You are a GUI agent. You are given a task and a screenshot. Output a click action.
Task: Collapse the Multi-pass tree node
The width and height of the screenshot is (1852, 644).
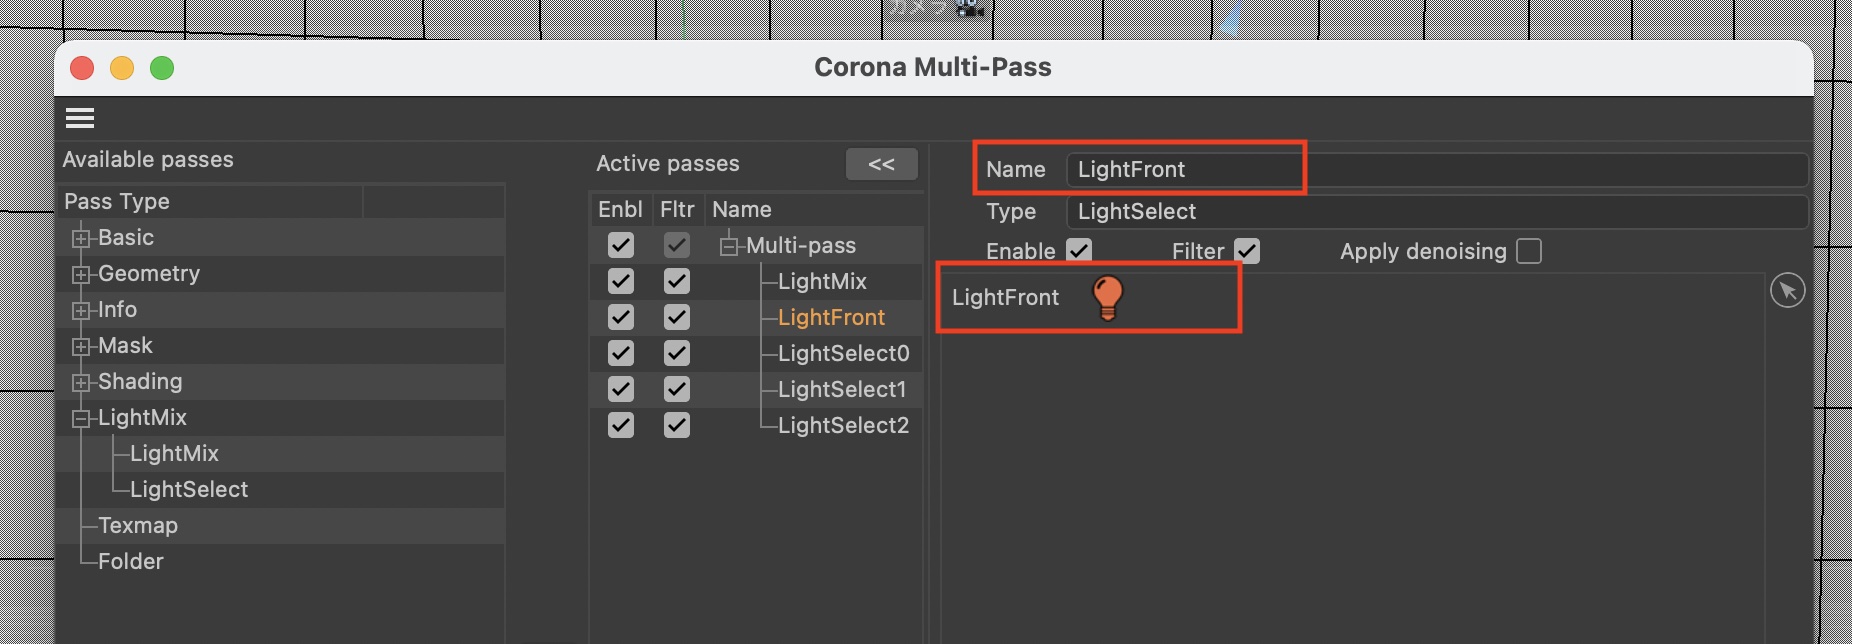point(729,245)
